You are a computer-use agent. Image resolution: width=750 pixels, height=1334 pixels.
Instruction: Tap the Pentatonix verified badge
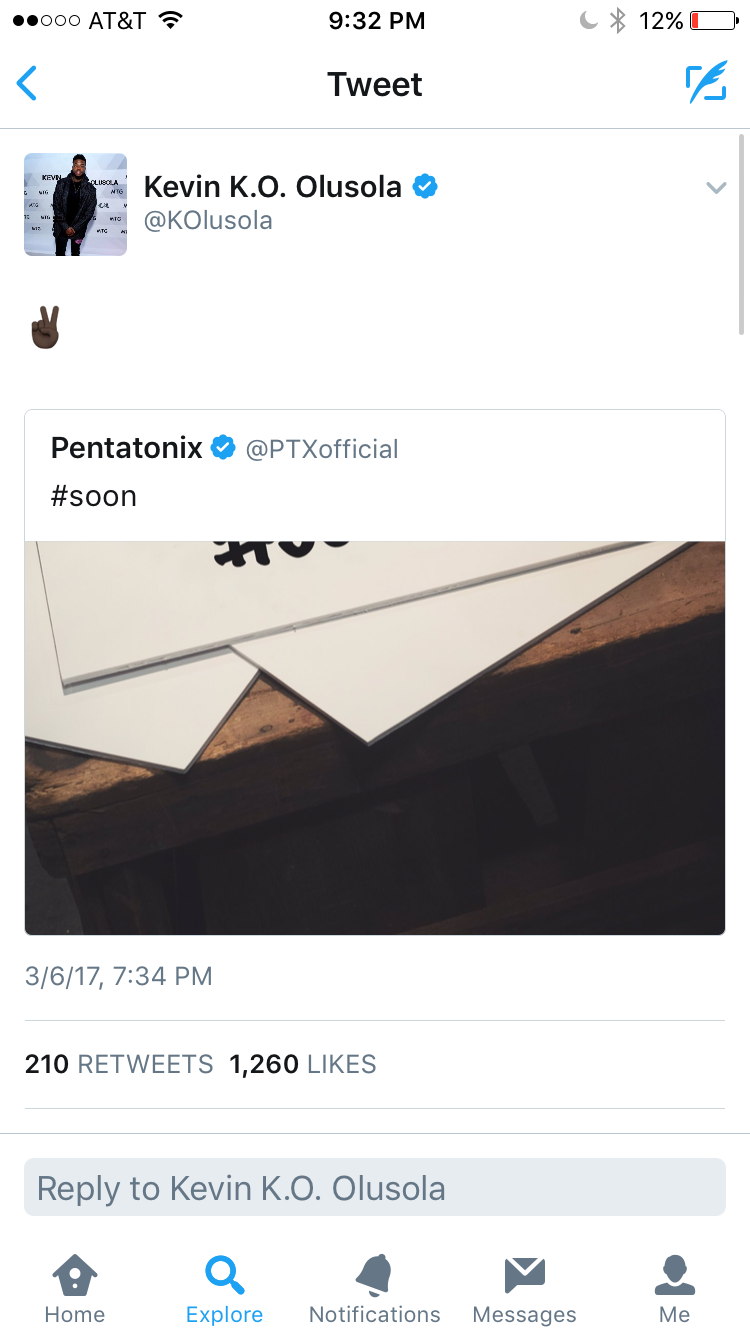pyautogui.click(x=223, y=448)
